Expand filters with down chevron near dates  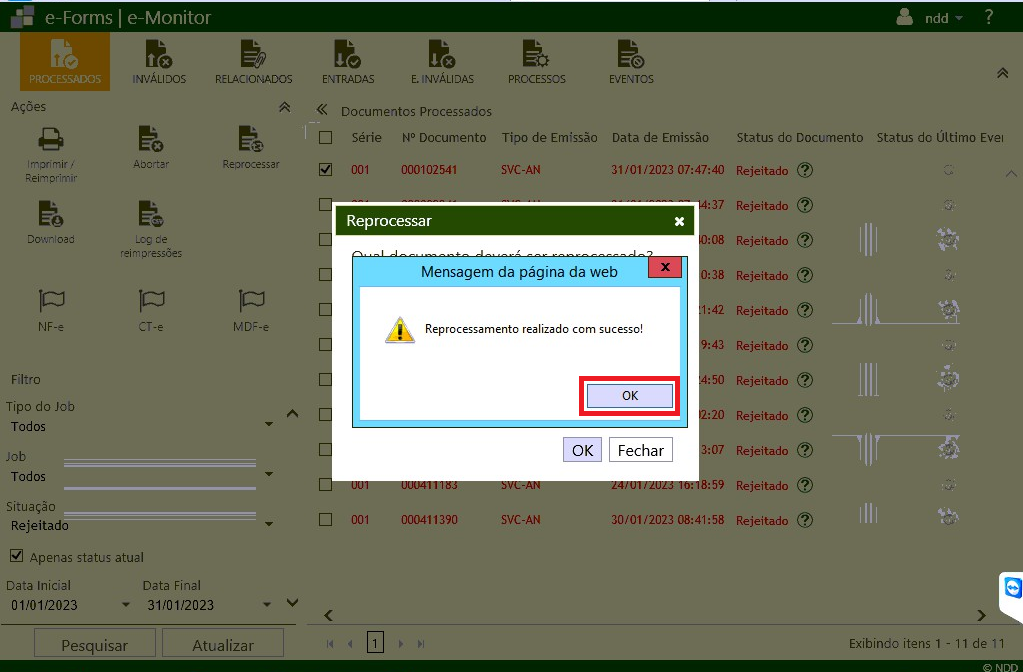[292, 603]
